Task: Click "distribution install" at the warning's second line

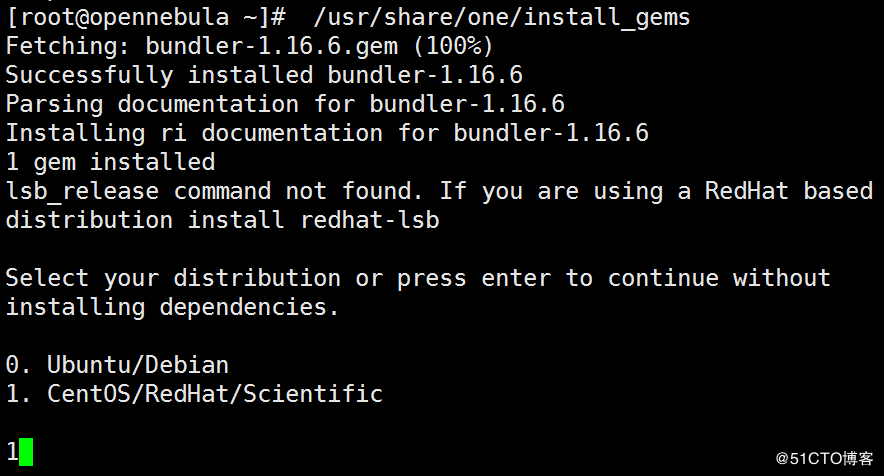Action: 145,220
